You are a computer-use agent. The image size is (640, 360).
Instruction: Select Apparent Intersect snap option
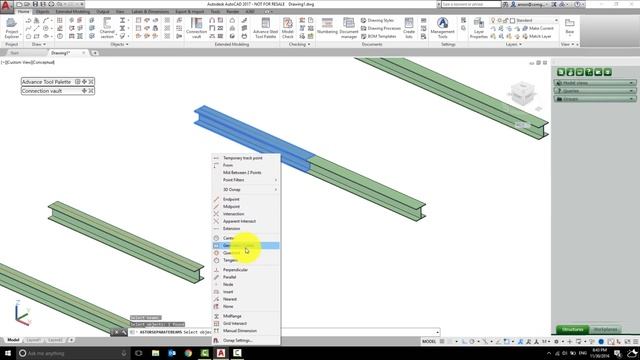pos(246,221)
